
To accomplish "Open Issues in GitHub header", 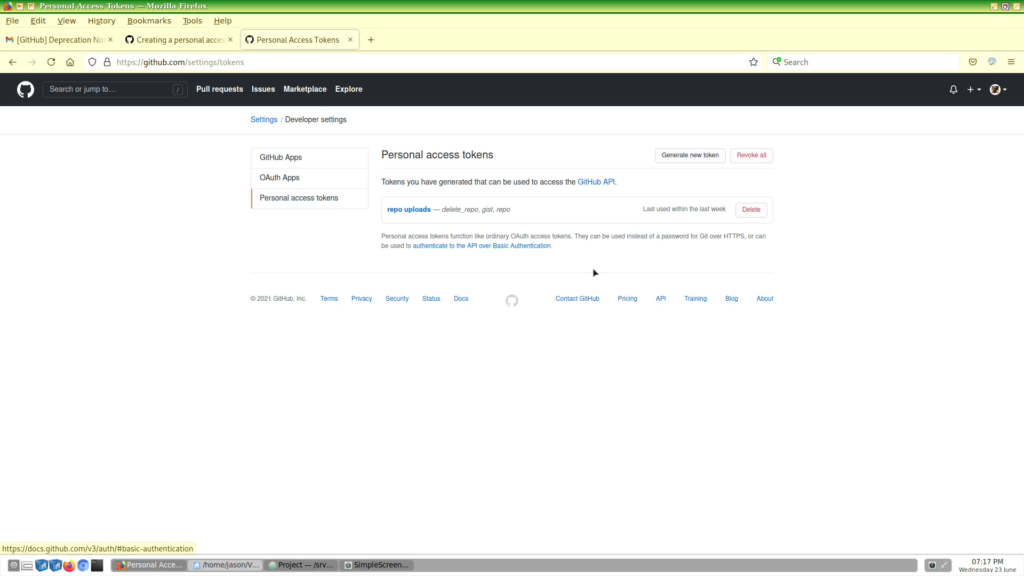I will tap(263, 89).
